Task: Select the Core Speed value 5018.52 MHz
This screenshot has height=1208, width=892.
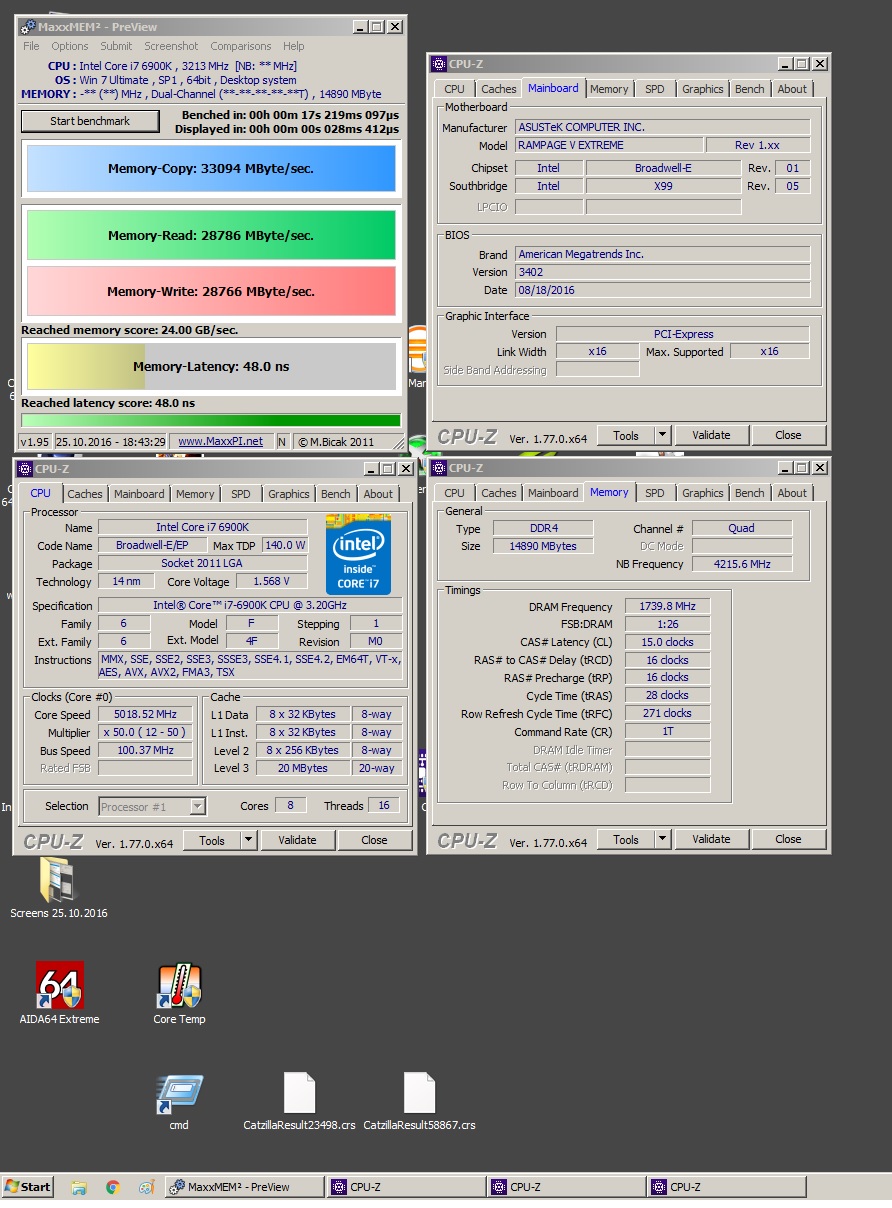Action: click(145, 715)
